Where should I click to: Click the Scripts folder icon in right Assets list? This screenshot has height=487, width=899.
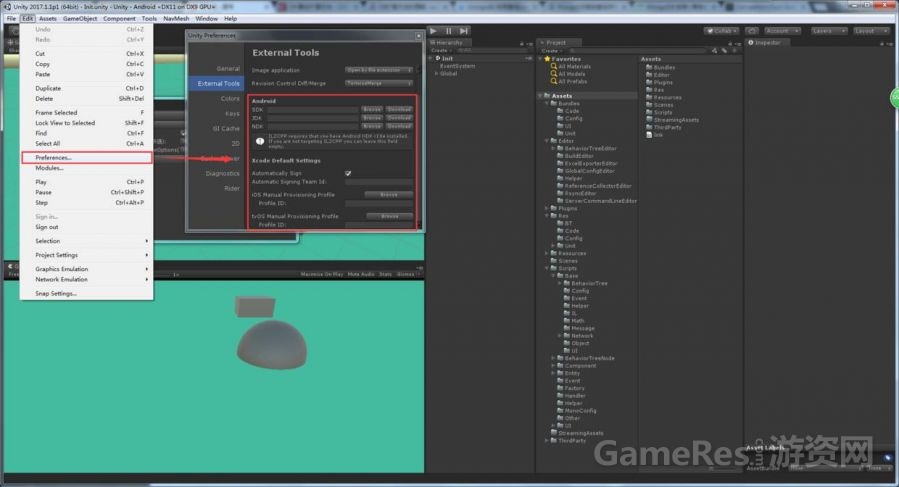pyautogui.click(x=649, y=112)
